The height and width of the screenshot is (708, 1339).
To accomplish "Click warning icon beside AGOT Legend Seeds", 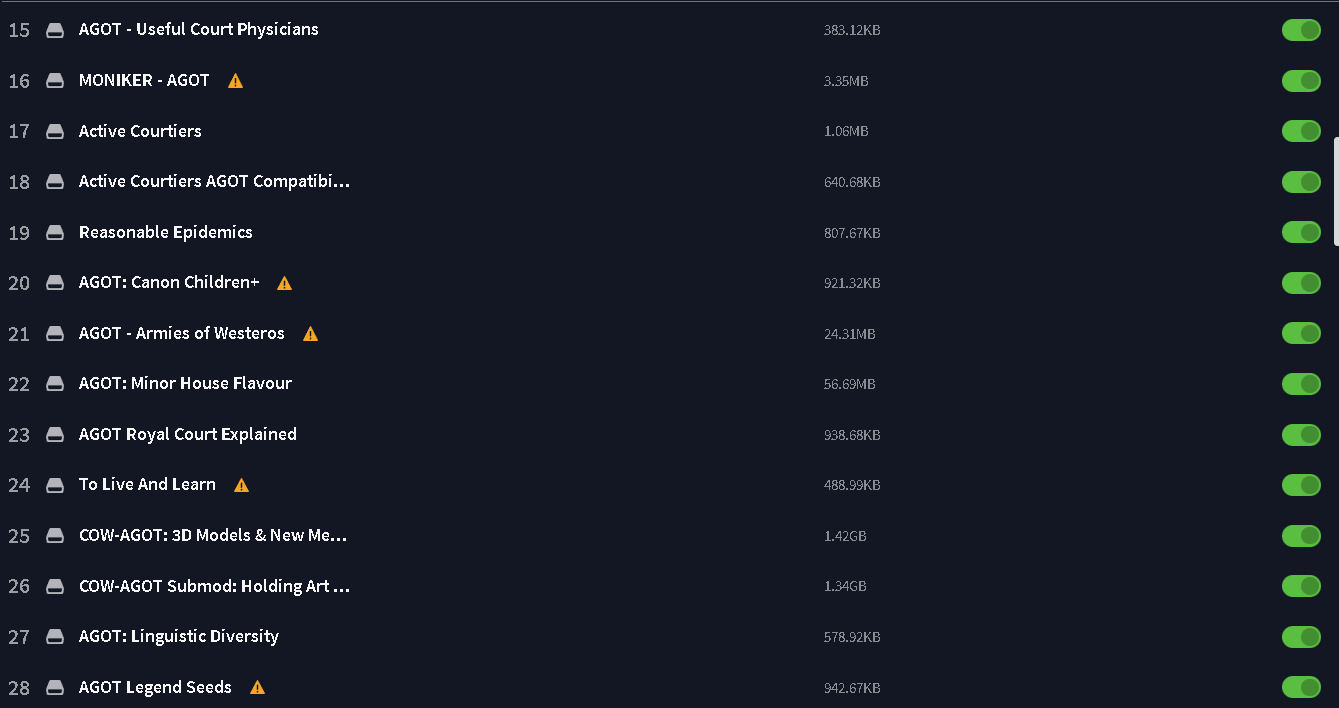I will coord(257,688).
